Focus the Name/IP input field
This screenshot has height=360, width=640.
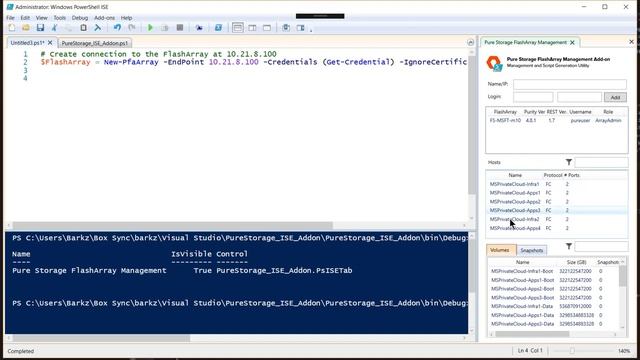click(x=570, y=84)
